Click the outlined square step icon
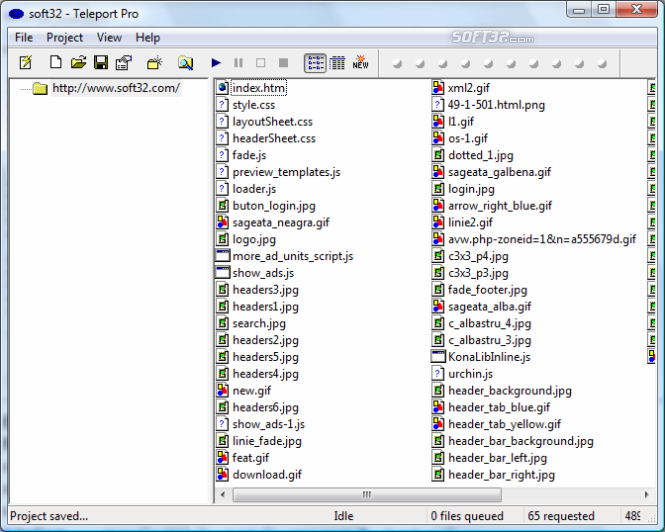665x532 pixels. pos(261,63)
